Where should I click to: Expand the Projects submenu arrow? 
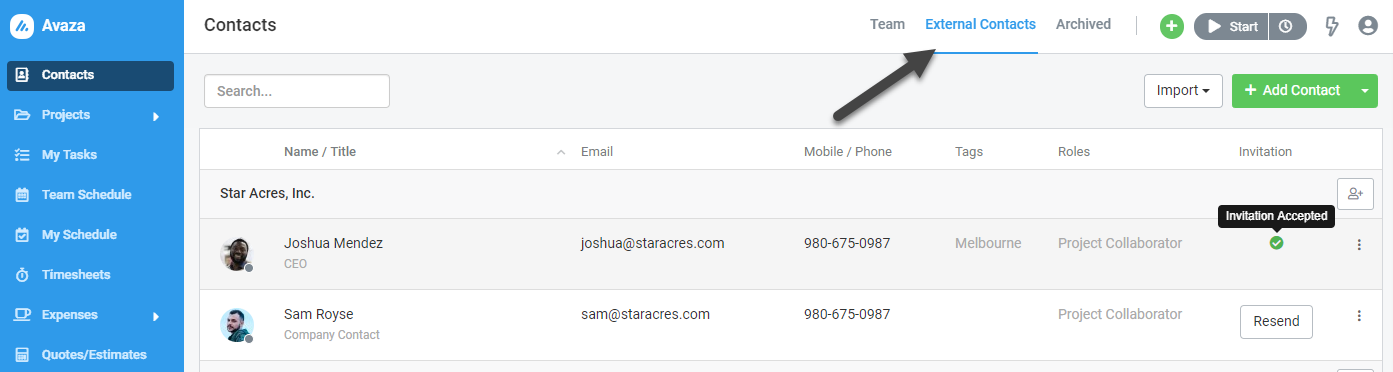click(156, 116)
